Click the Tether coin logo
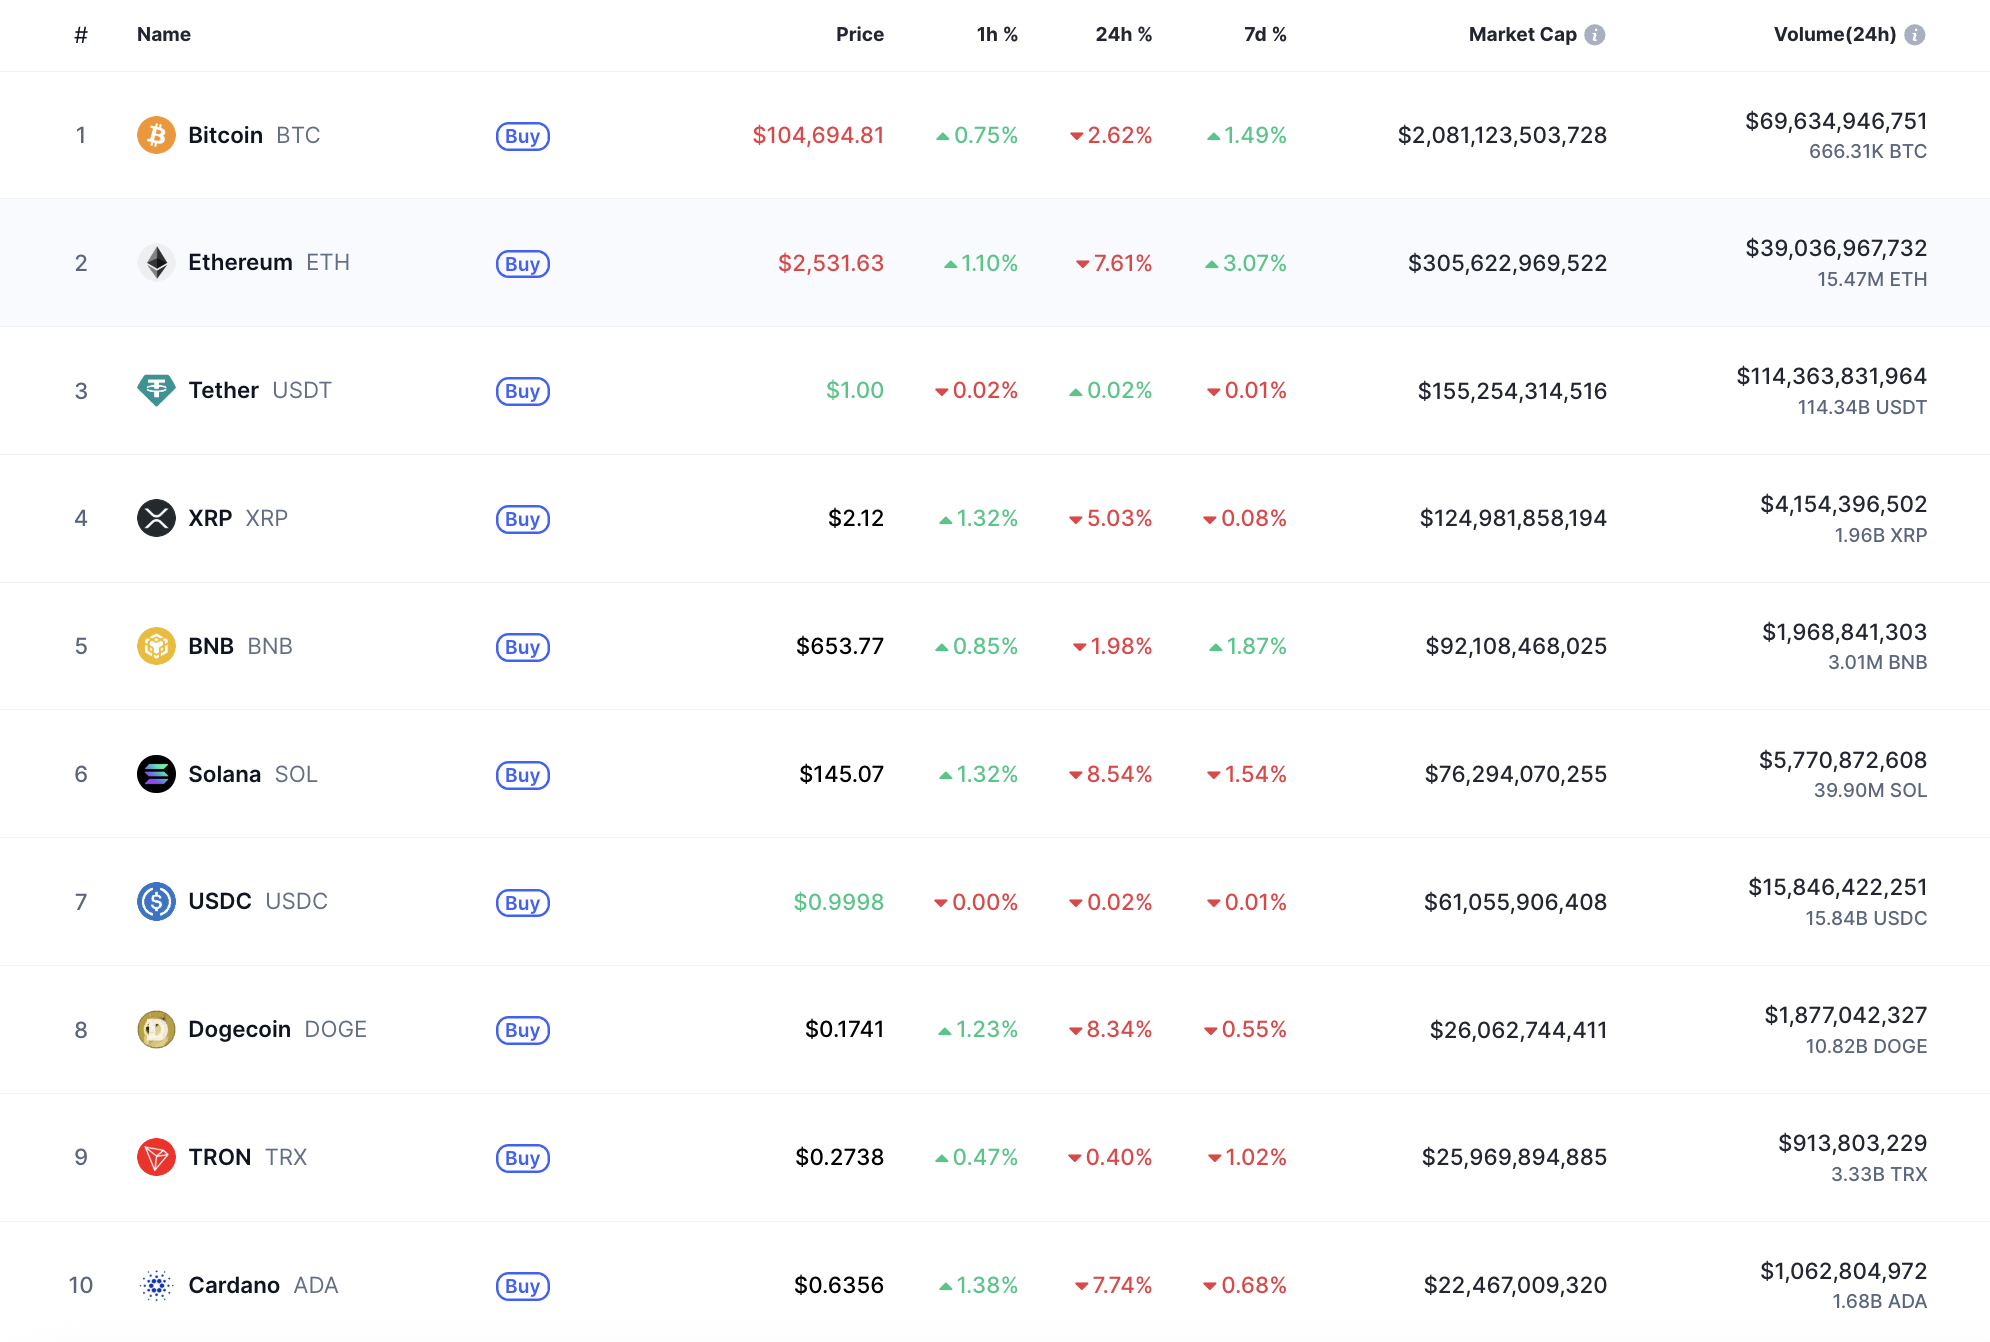Viewport: 1990px width, 1342px height. (156, 390)
